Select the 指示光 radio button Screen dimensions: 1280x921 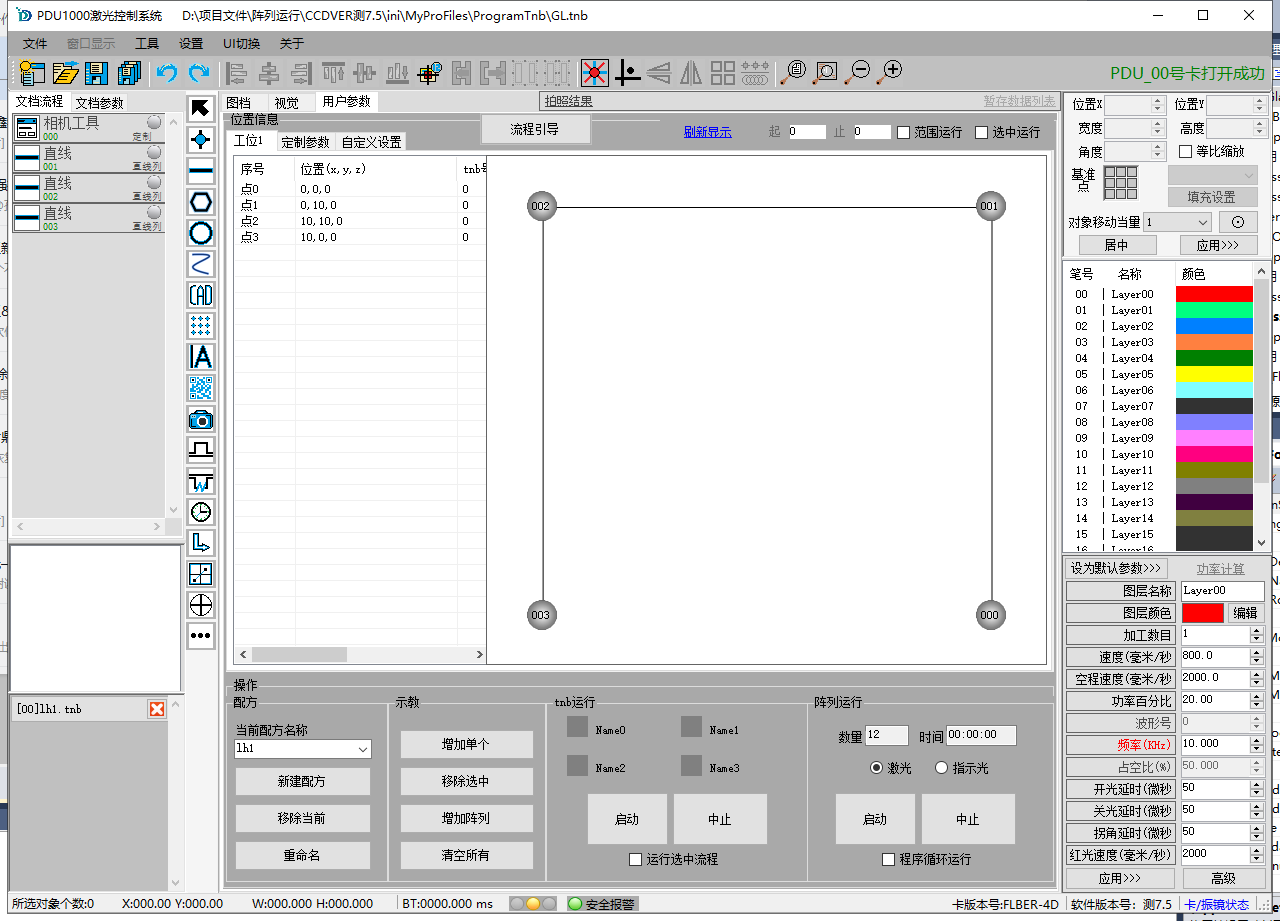point(941,768)
